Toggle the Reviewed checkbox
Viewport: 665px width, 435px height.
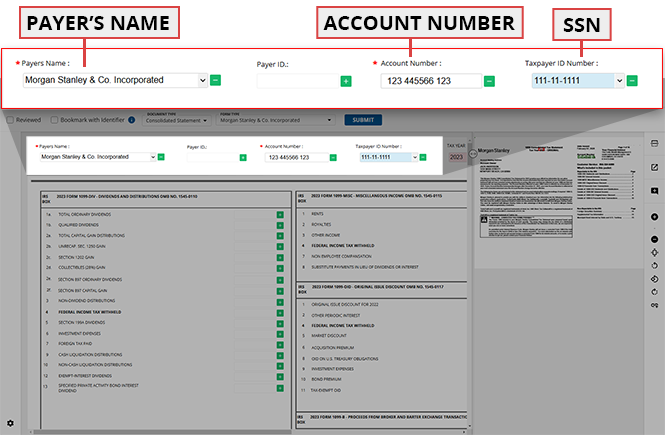click(10, 120)
